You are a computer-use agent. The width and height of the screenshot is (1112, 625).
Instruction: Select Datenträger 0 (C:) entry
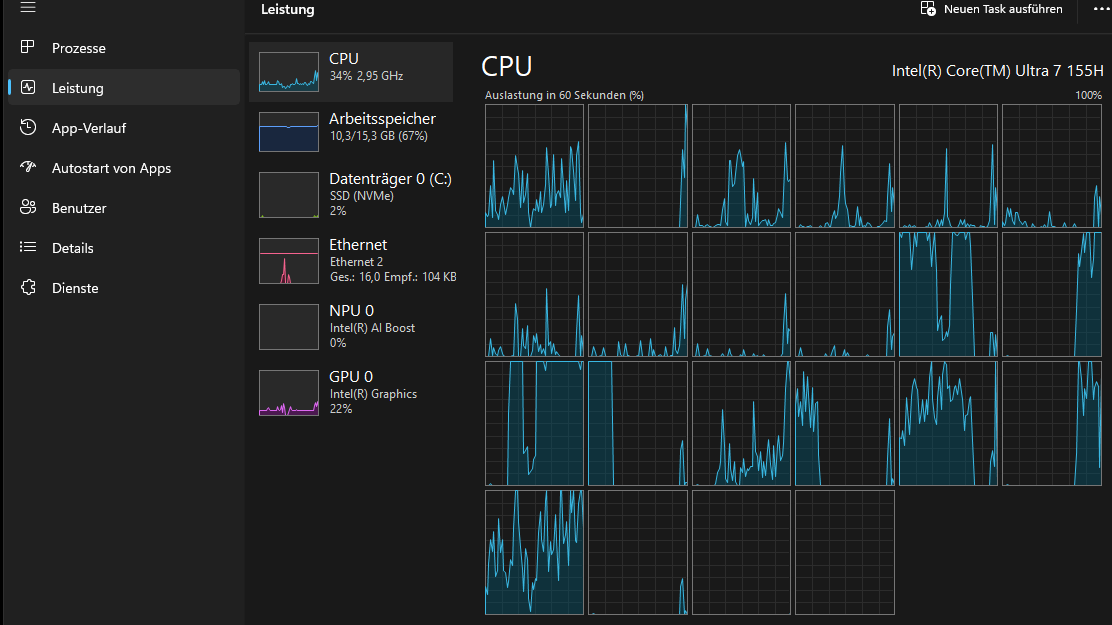pyautogui.click(x=351, y=194)
